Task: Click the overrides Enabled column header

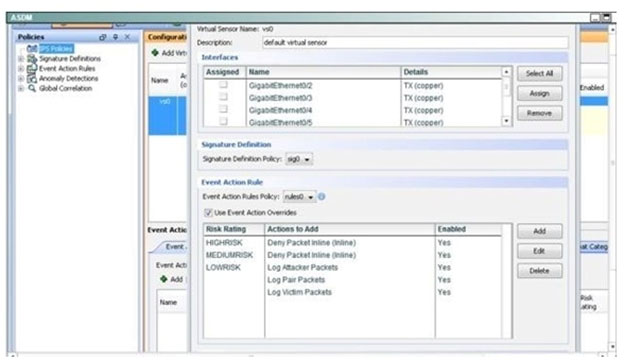Action: [468, 229]
